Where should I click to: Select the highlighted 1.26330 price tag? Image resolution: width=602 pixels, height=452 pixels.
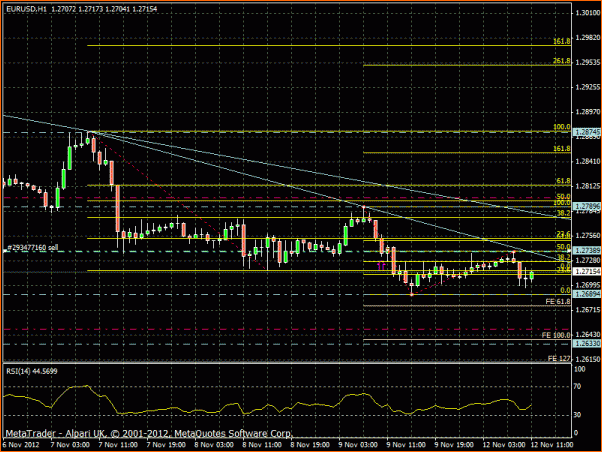tap(587, 343)
